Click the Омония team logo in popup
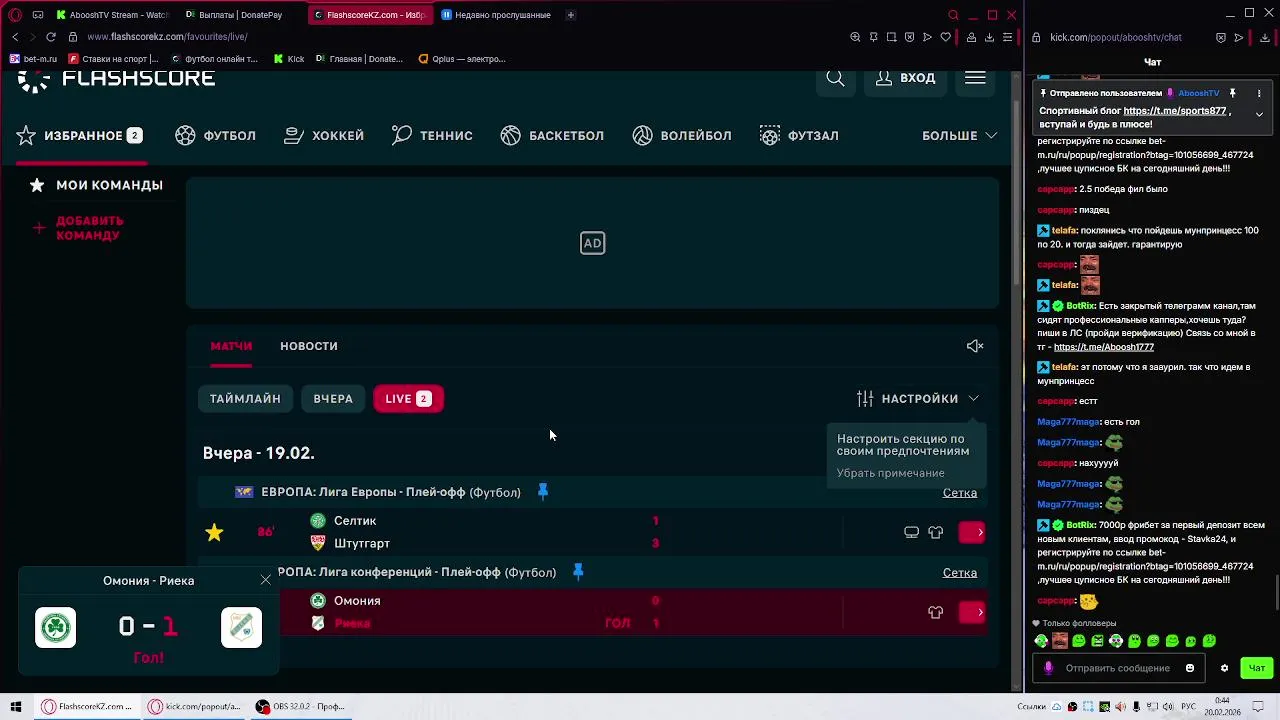The width and height of the screenshot is (1280, 720). (x=55, y=627)
